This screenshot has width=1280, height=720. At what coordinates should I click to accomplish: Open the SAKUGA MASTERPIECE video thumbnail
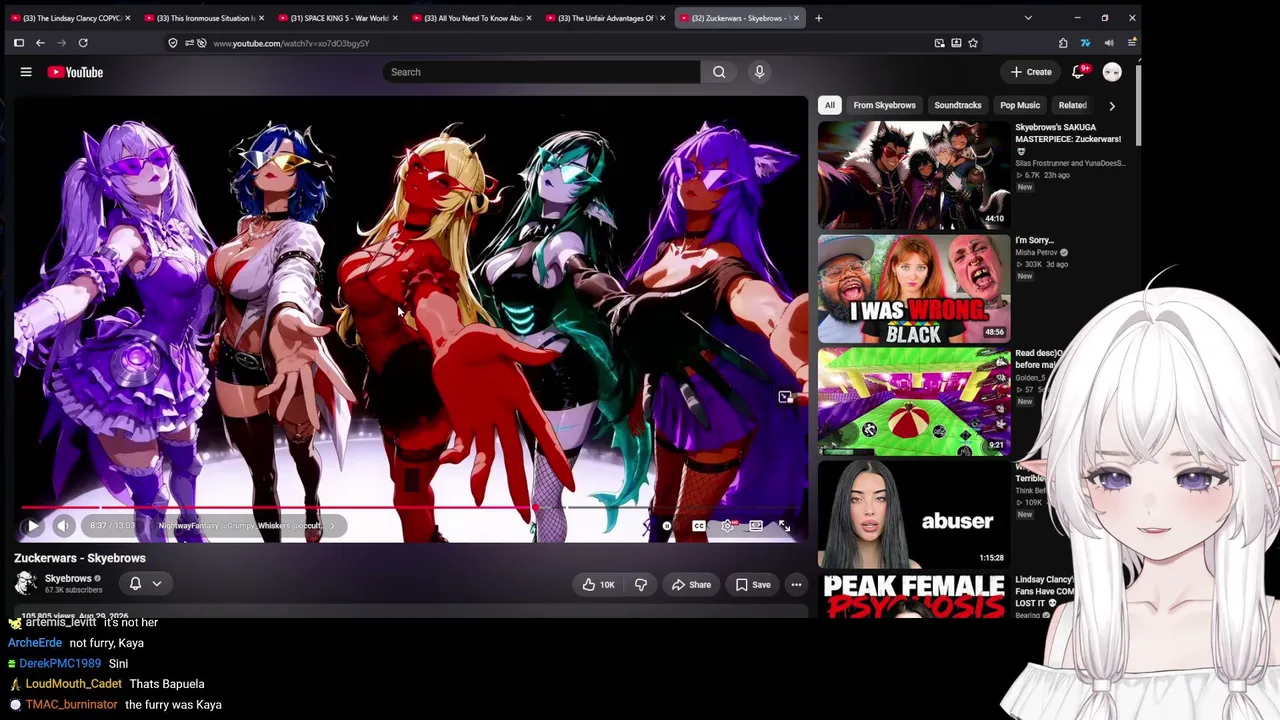coord(914,175)
